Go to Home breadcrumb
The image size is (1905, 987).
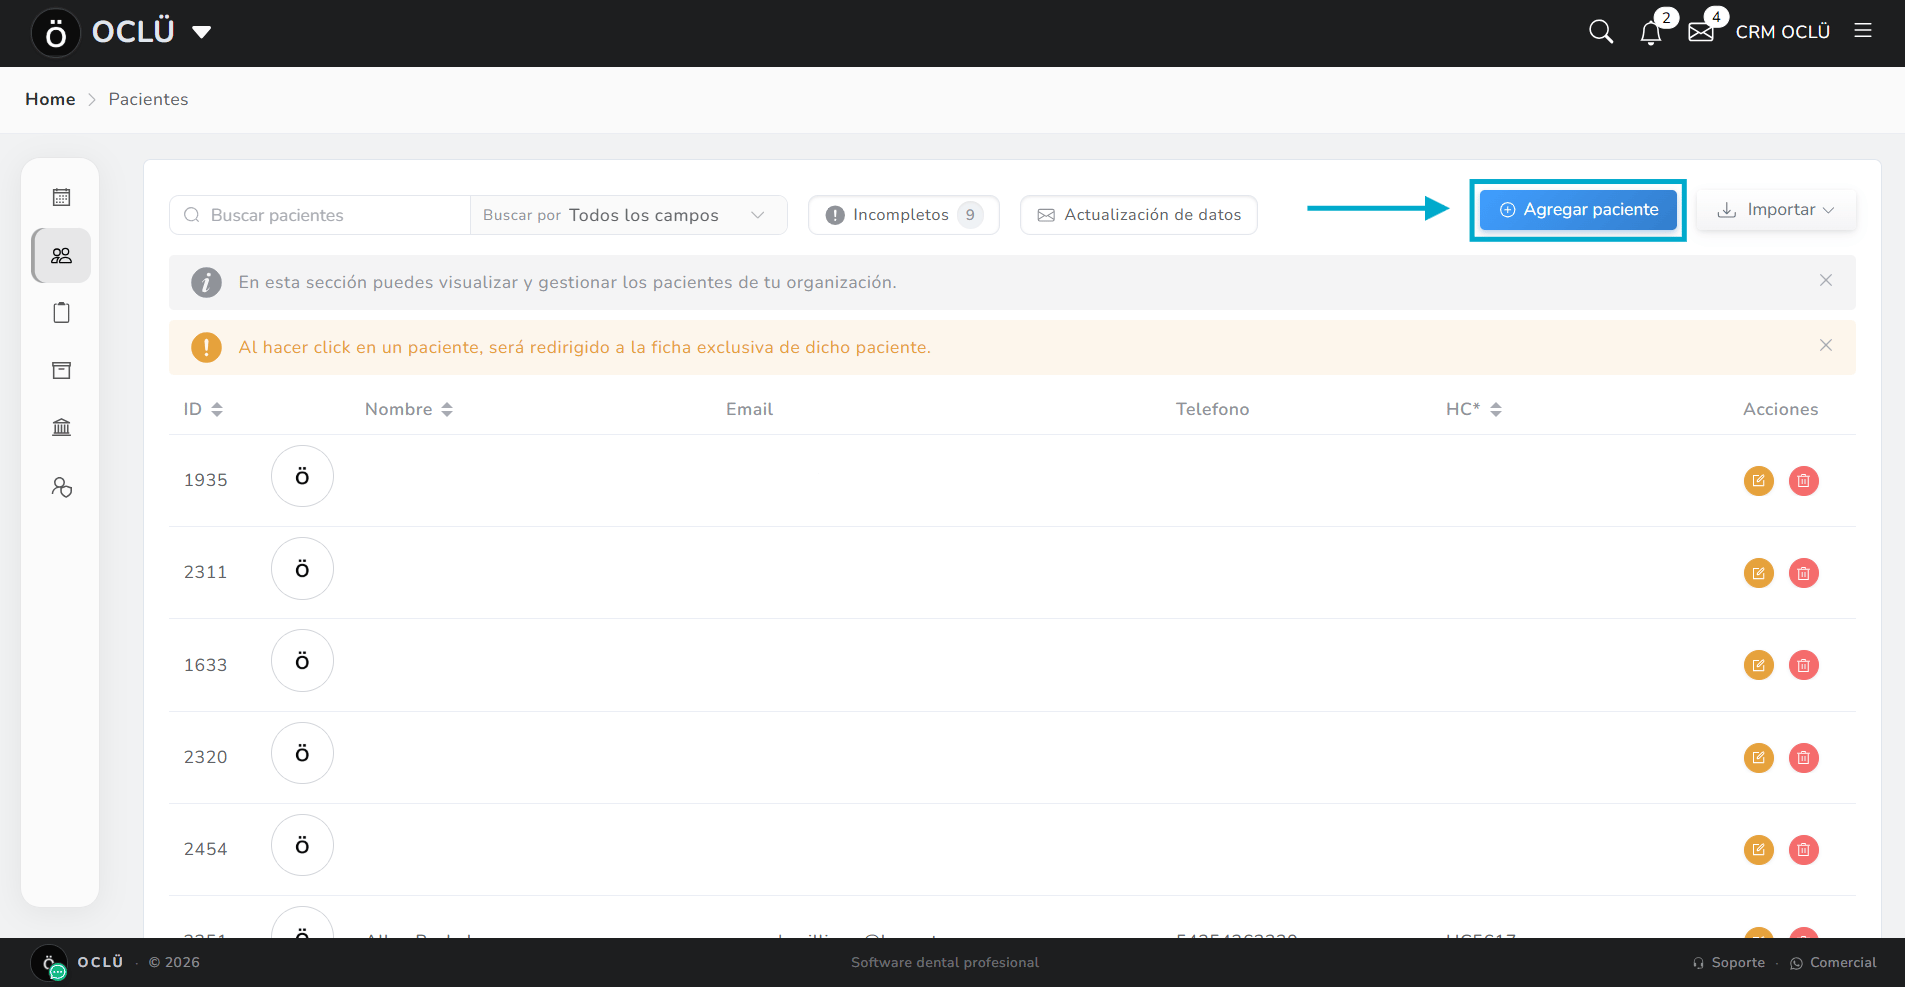pos(50,99)
